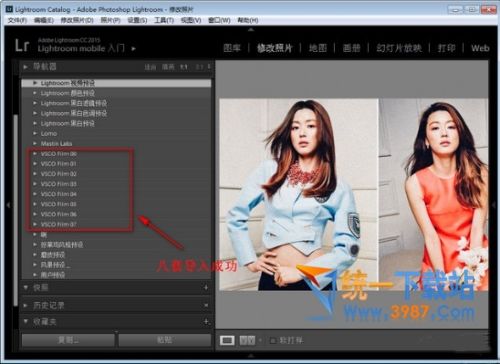Click the before/after YY comparison view icon

pyautogui.click(x=247, y=340)
